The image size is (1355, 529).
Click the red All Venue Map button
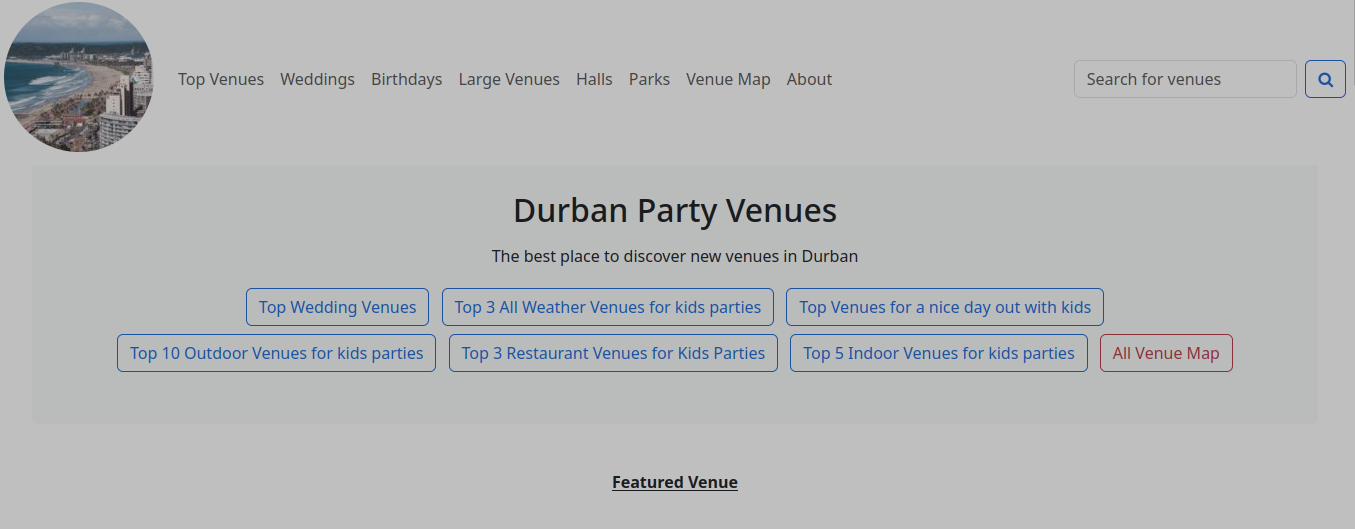(x=1166, y=353)
